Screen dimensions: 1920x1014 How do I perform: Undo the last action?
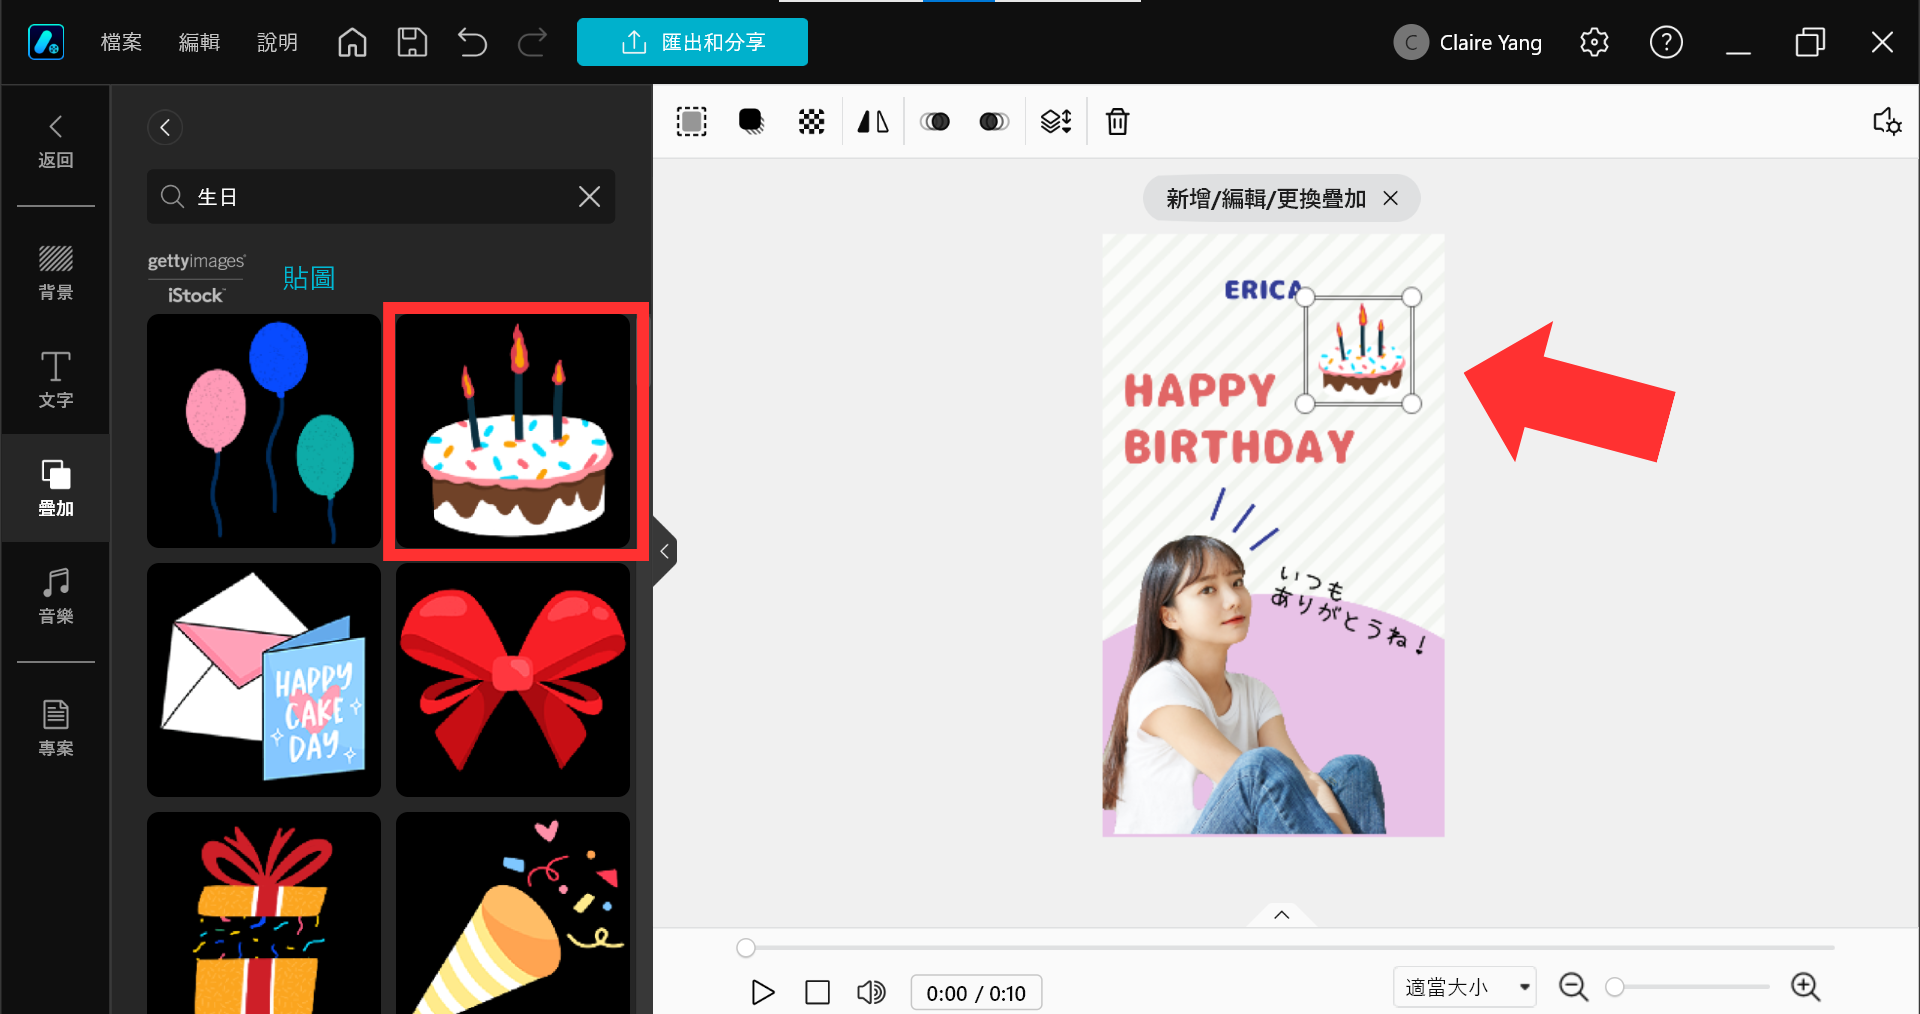(472, 42)
